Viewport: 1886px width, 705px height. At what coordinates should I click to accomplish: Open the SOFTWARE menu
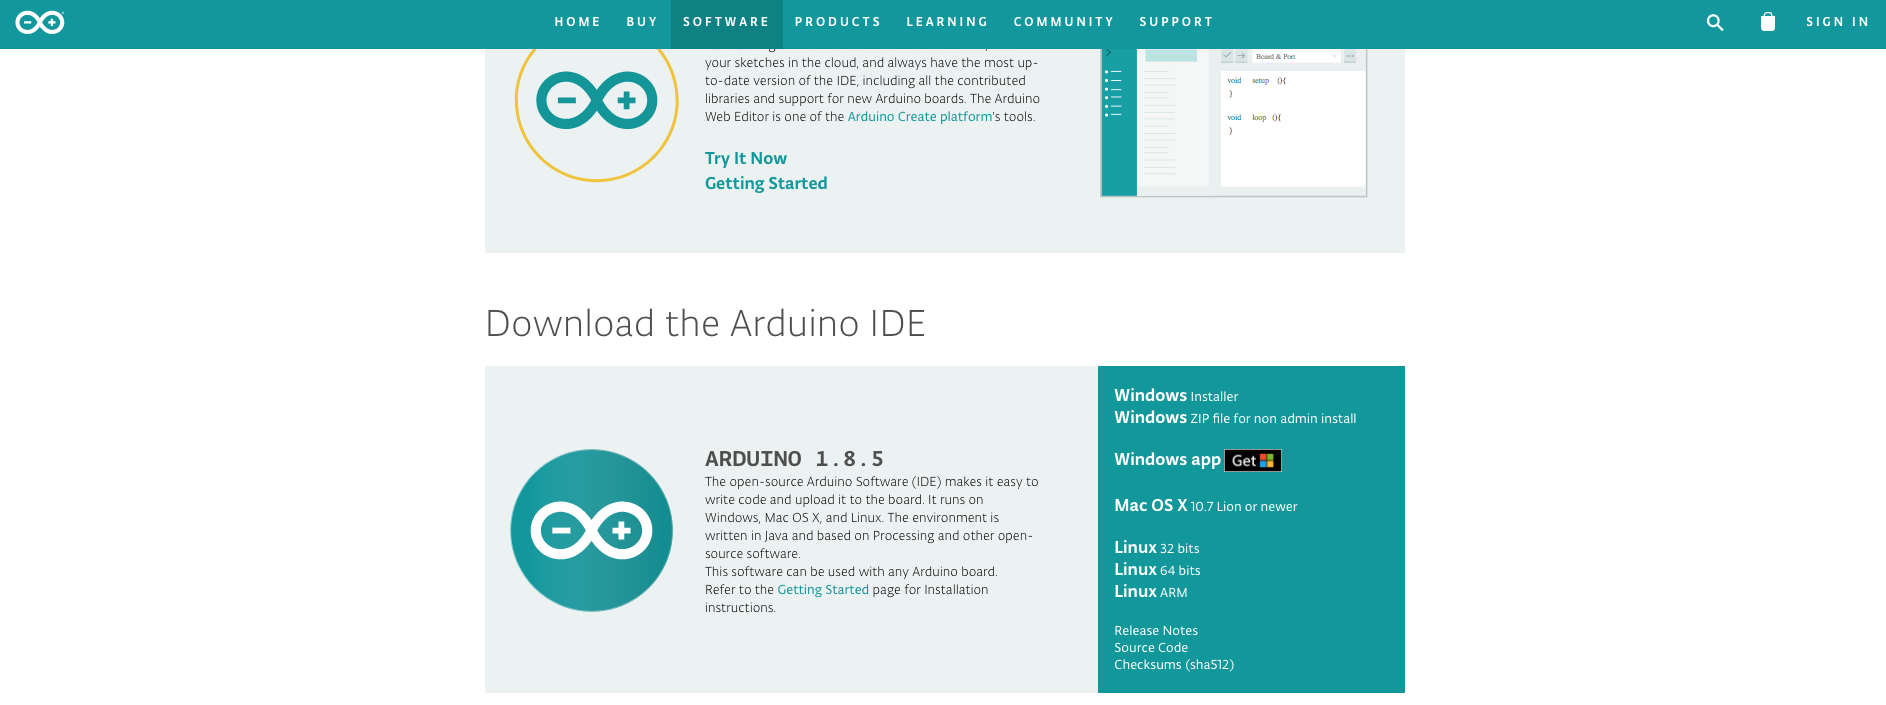coord(727,22)
